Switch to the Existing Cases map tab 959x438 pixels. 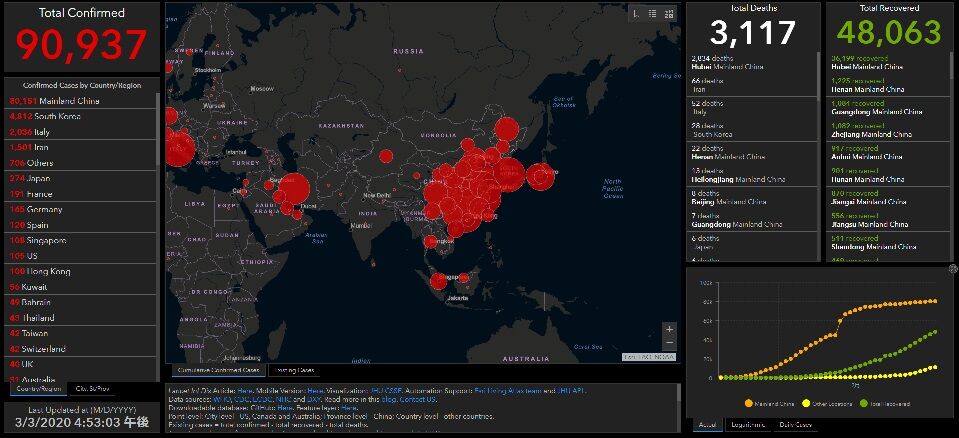coord(294,370)
